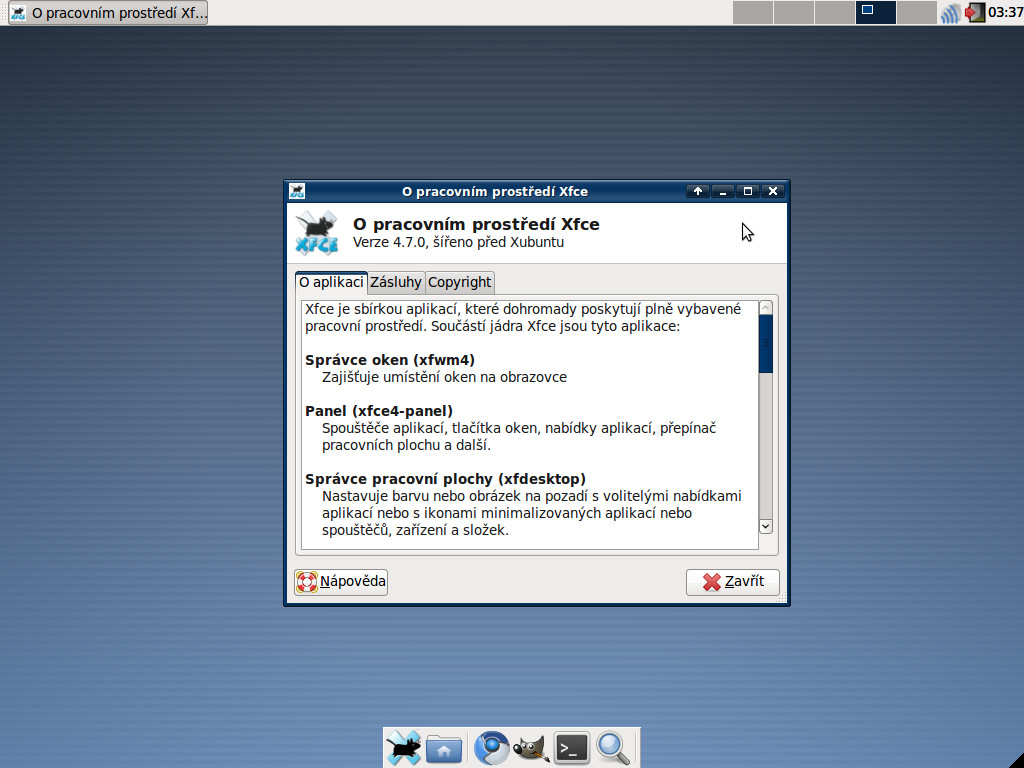Switch to the Copyright tab
The width and height of the screenshot is (1024, 768).
459,283
